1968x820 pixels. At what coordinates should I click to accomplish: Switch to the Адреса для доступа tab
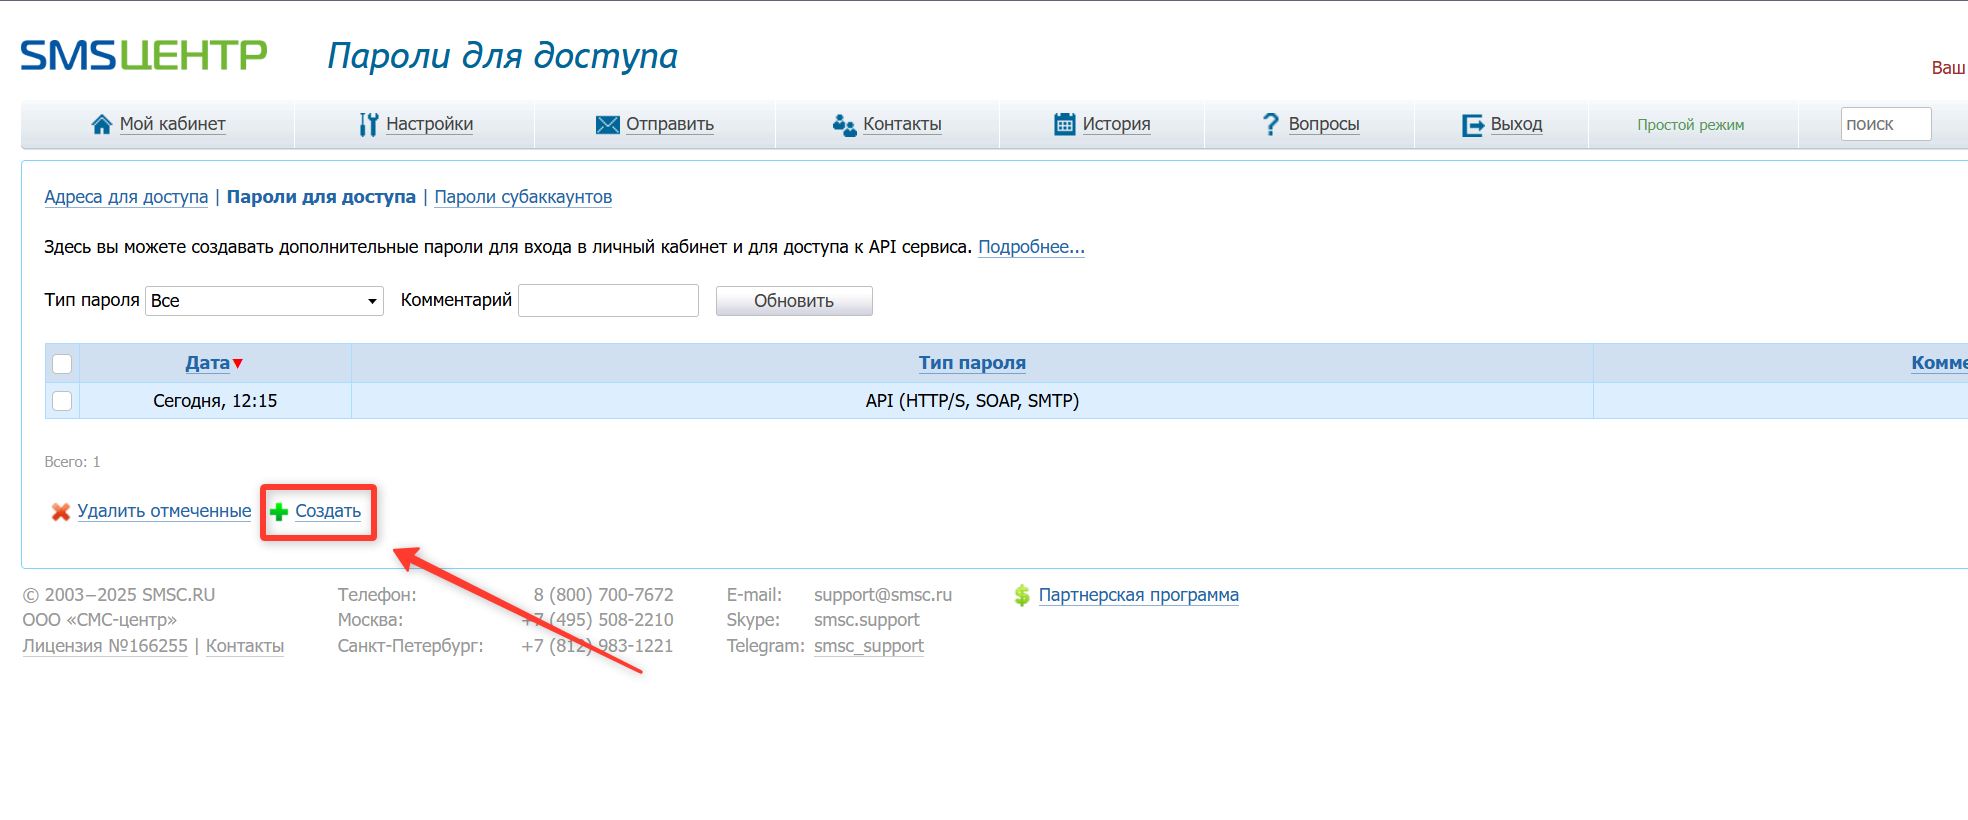[x=126, y=197]
